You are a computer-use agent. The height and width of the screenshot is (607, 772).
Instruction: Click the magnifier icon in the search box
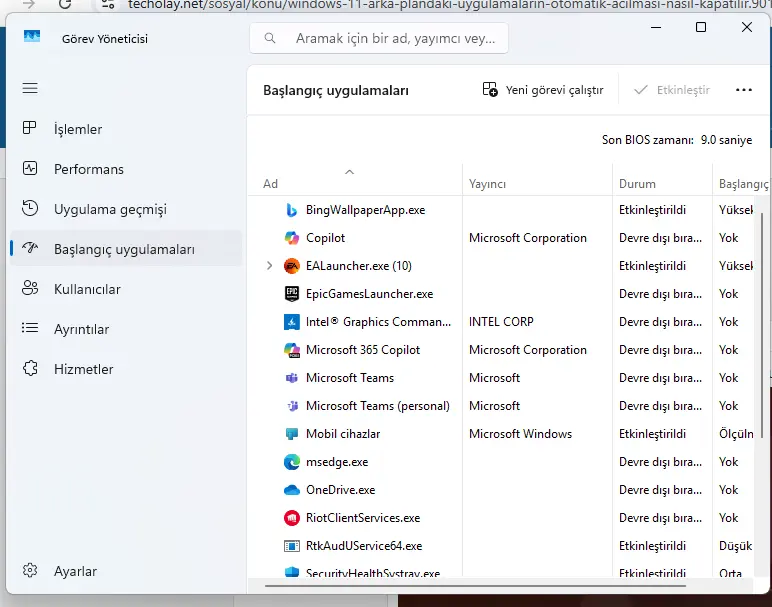tap(270, 38)
